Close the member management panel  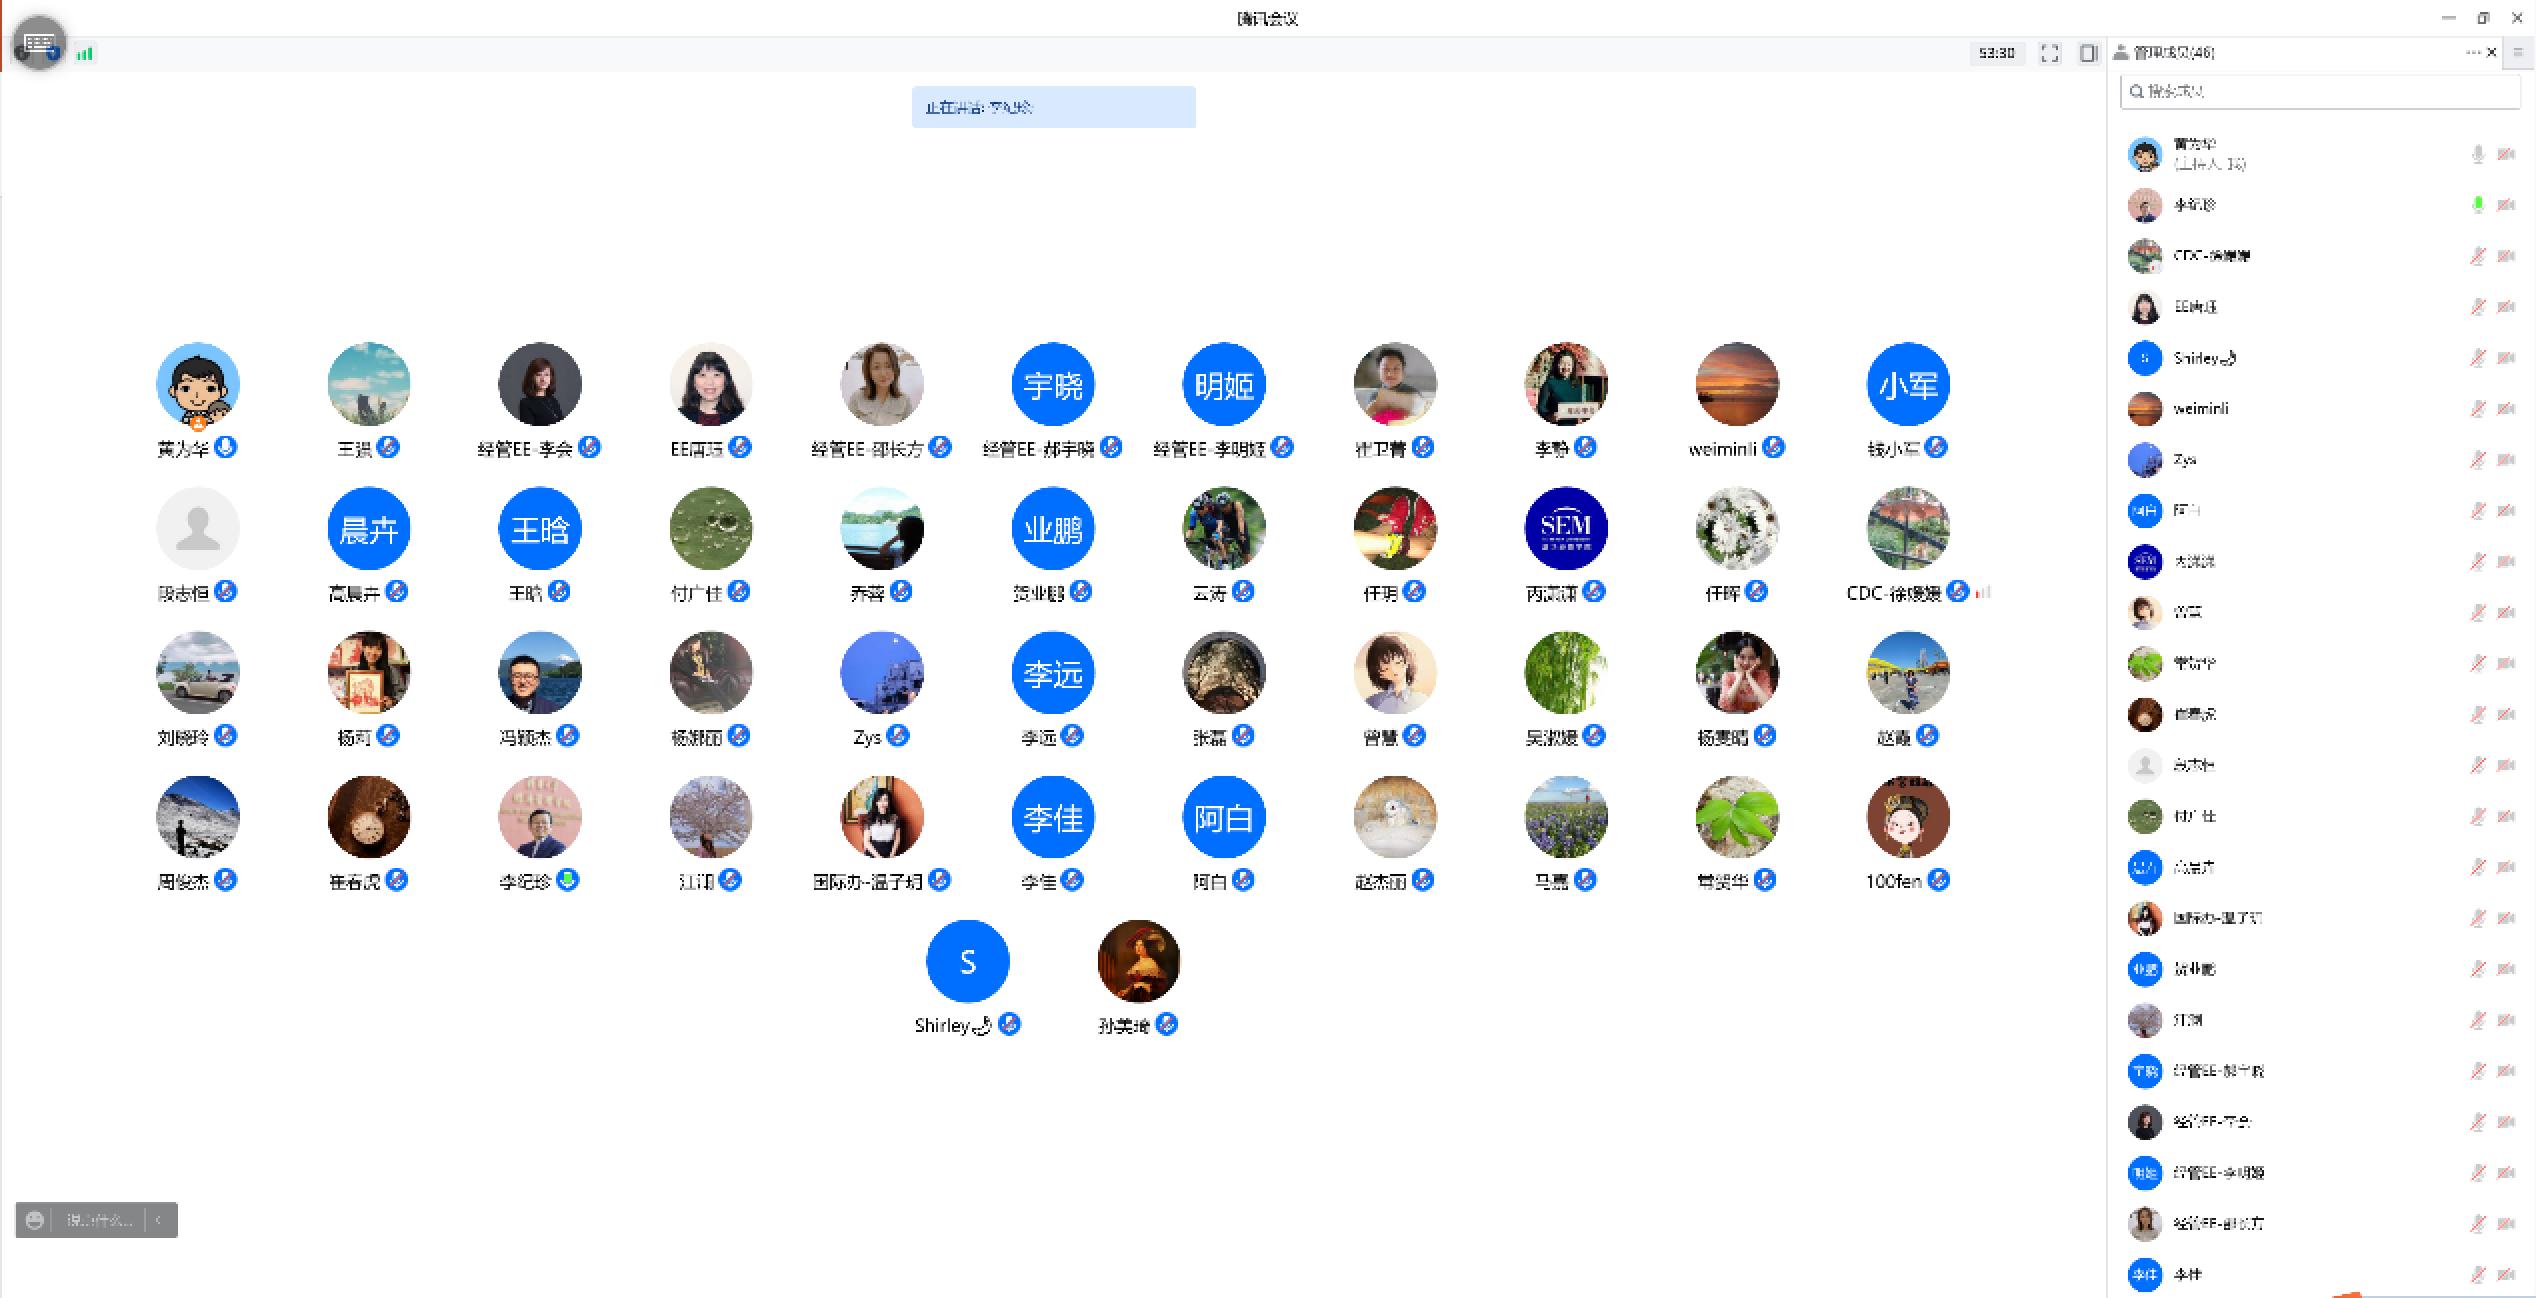[2491, 52]
